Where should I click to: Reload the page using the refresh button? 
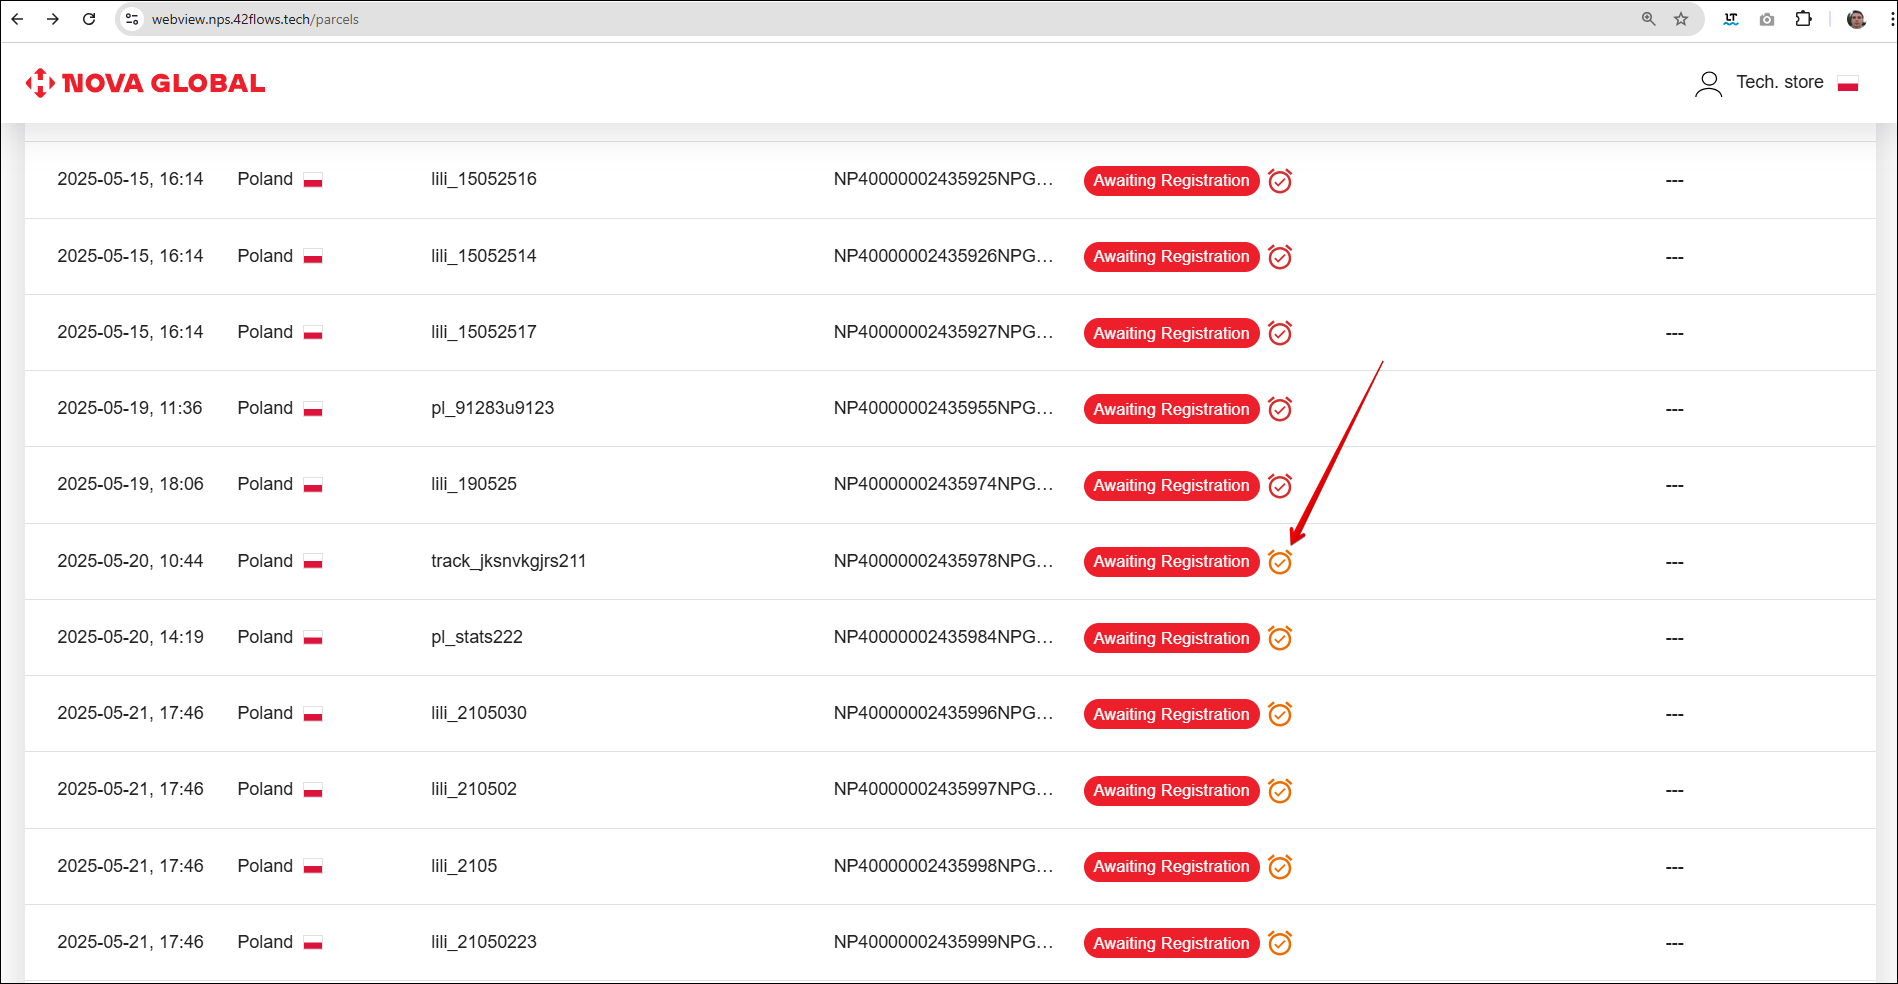click(89, 19)
